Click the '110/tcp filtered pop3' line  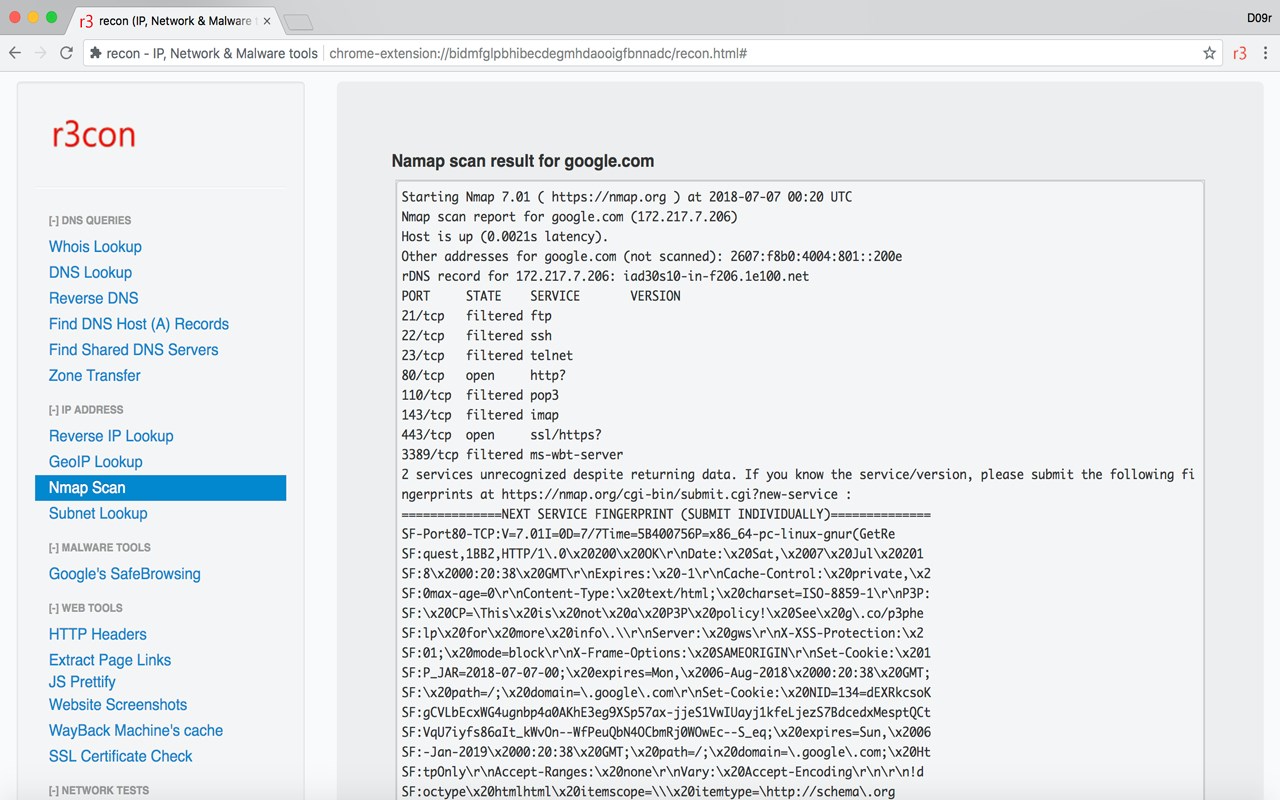(480, 395)
